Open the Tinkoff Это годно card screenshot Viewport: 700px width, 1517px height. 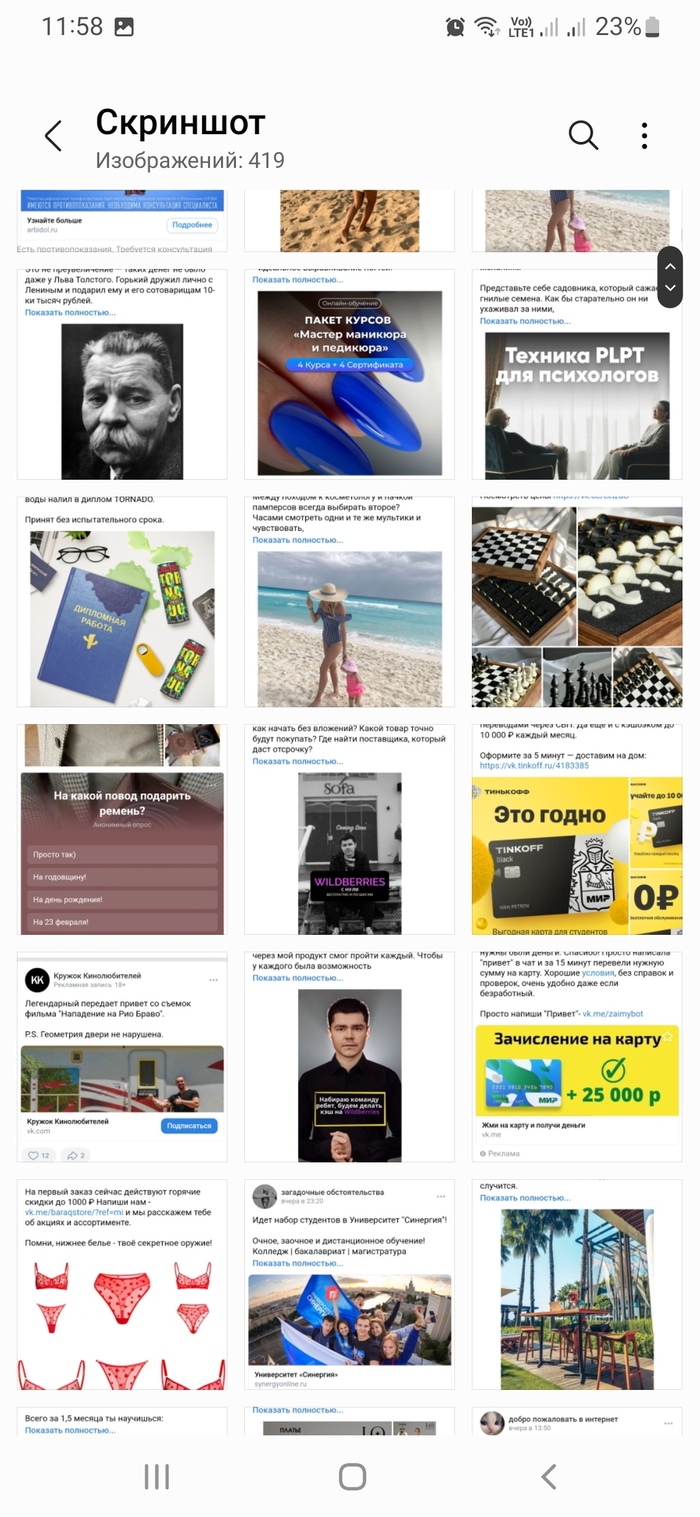click(577, 830)
